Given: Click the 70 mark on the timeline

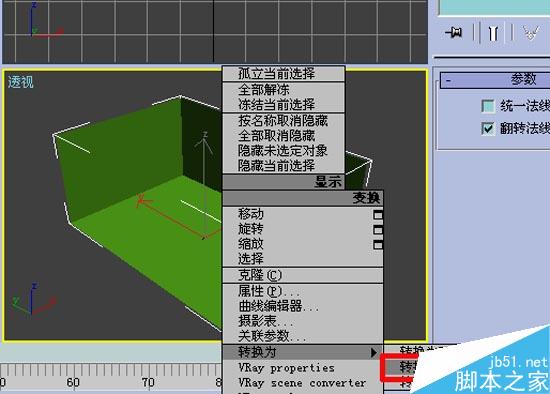Looking at the screenshot, I should (148, 382).
